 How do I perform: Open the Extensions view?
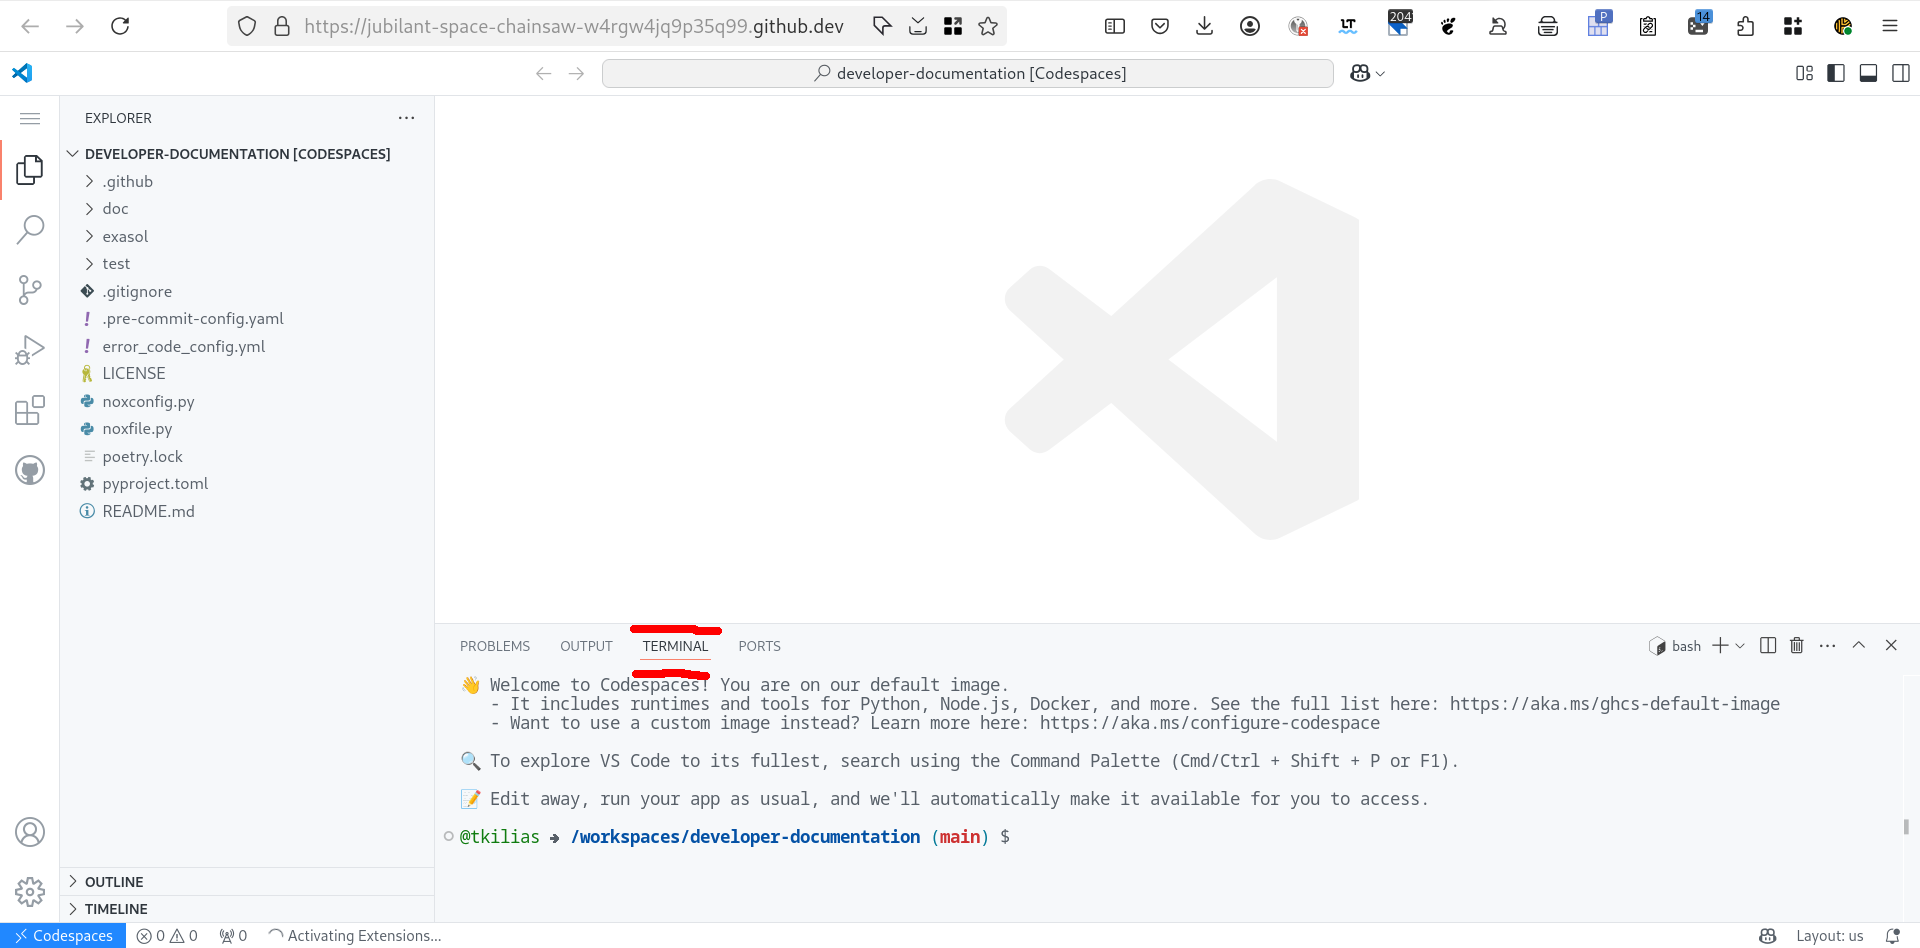click(30, 410)
